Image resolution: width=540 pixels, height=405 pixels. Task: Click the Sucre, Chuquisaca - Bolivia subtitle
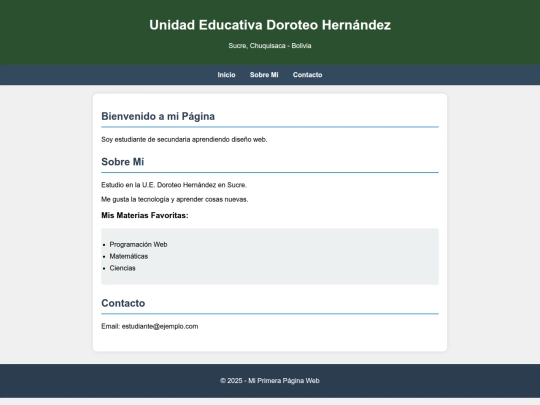[x=270, y=46]
